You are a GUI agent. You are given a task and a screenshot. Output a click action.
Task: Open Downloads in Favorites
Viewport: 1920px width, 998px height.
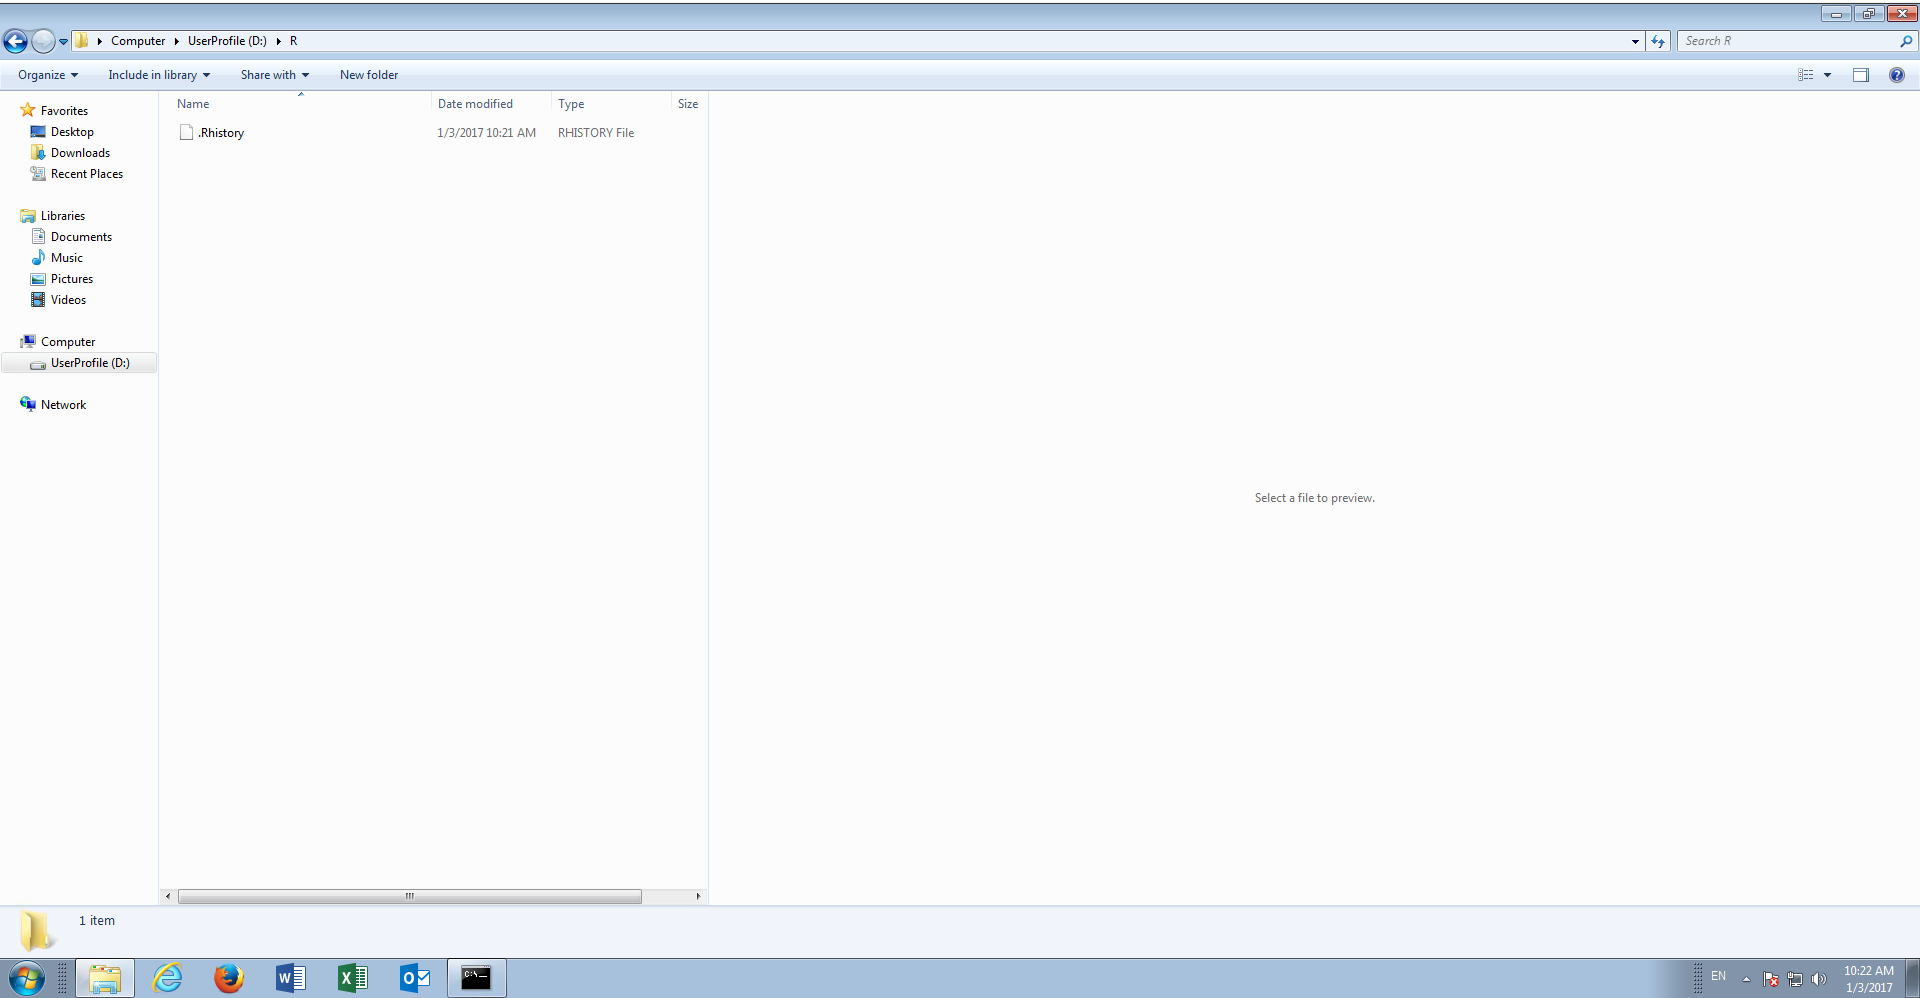click(x=80, y=153)
